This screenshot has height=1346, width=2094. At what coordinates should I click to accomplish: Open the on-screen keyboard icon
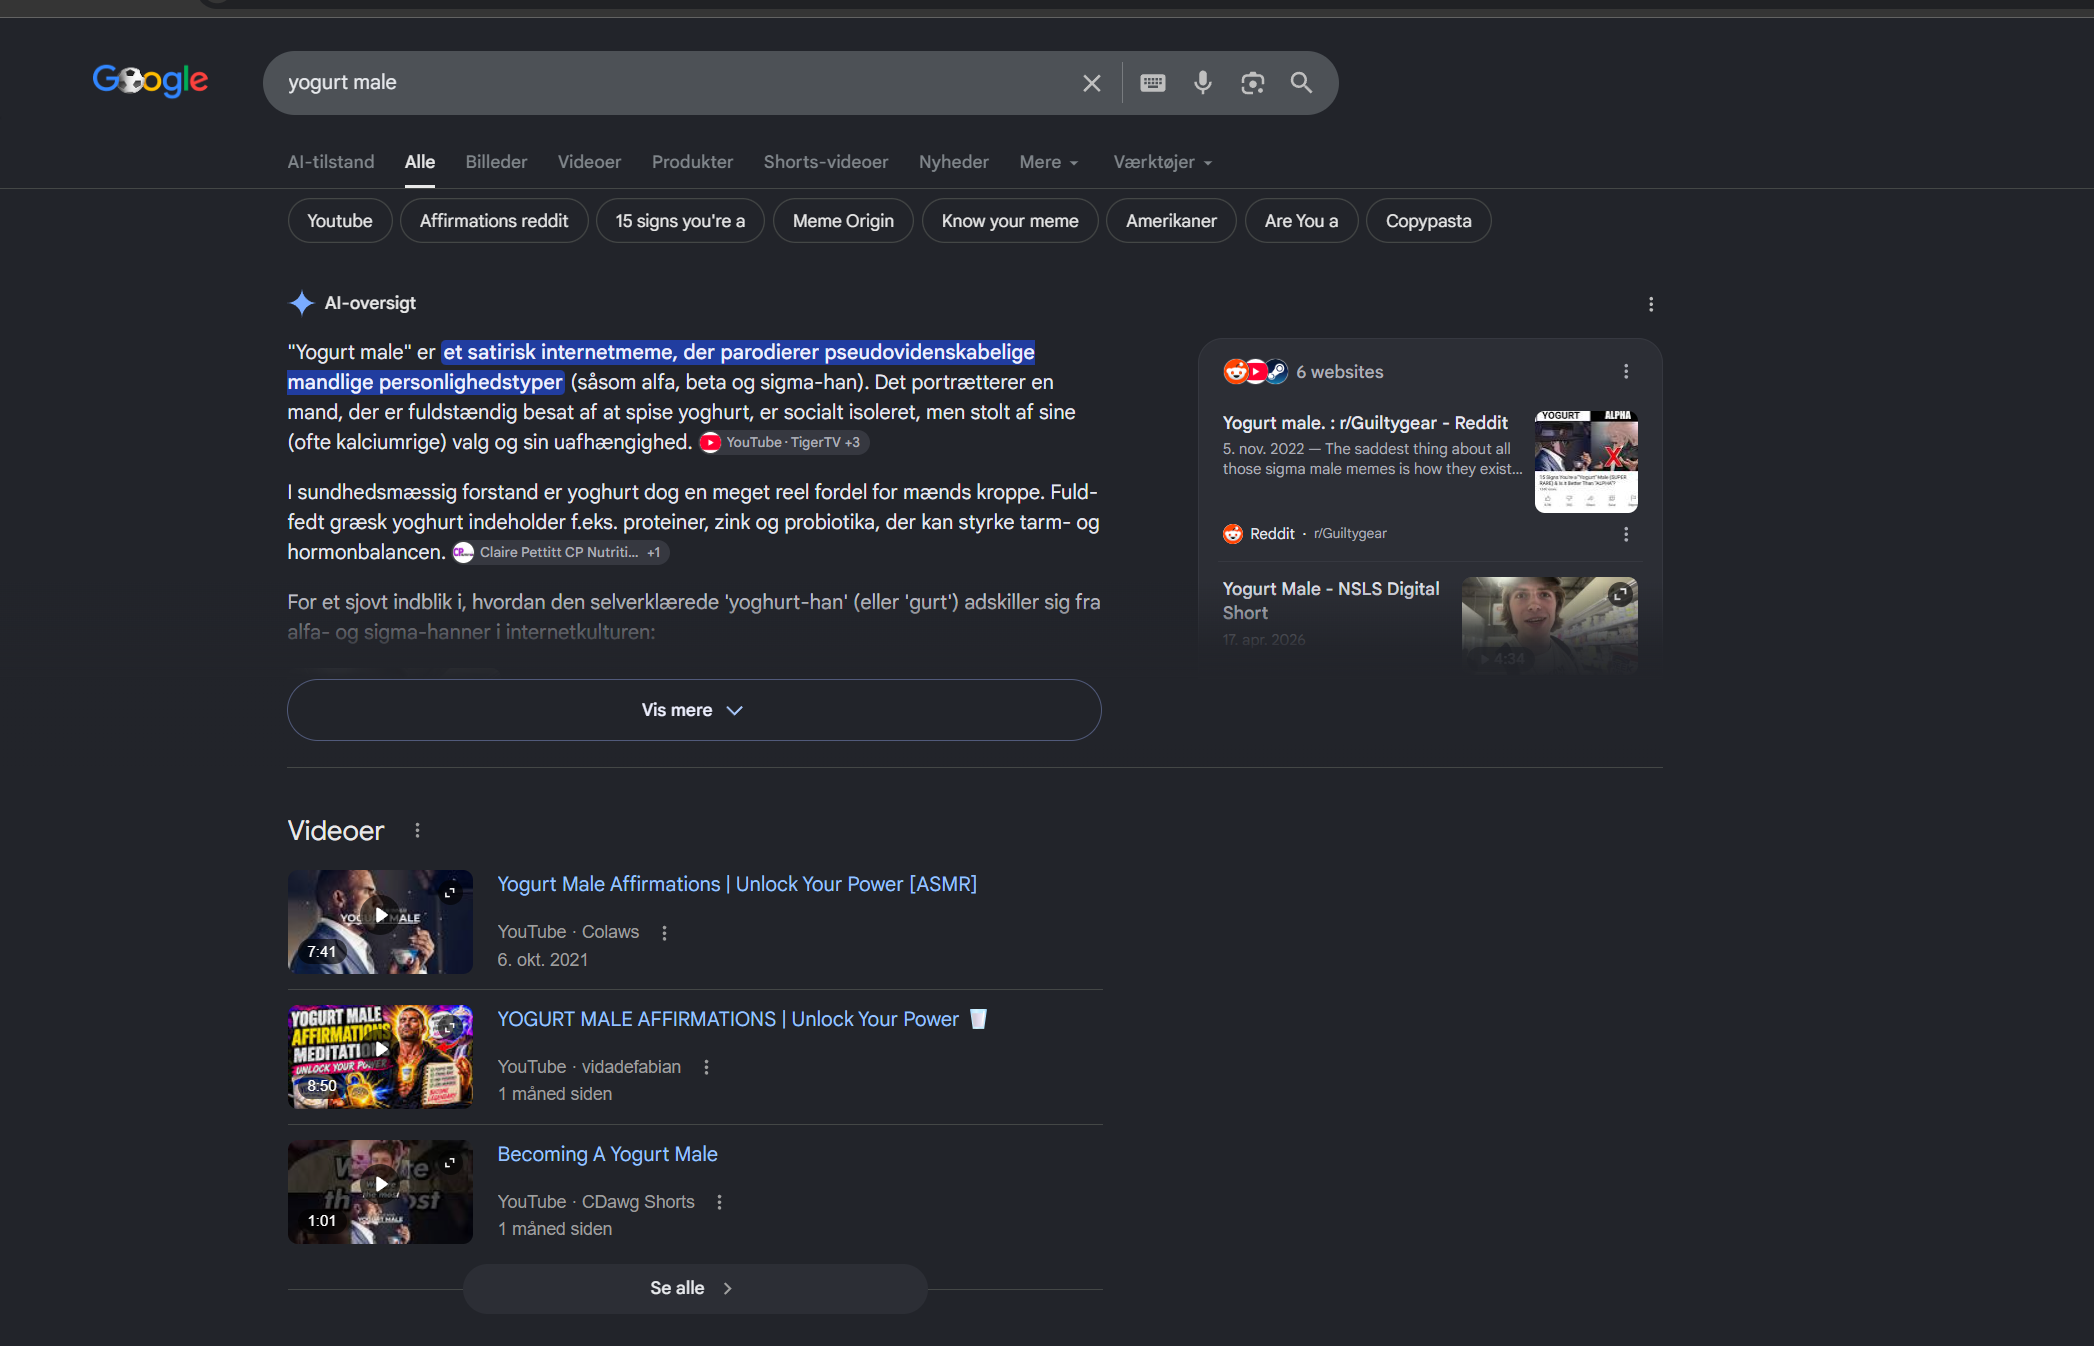click(1152, 83)
